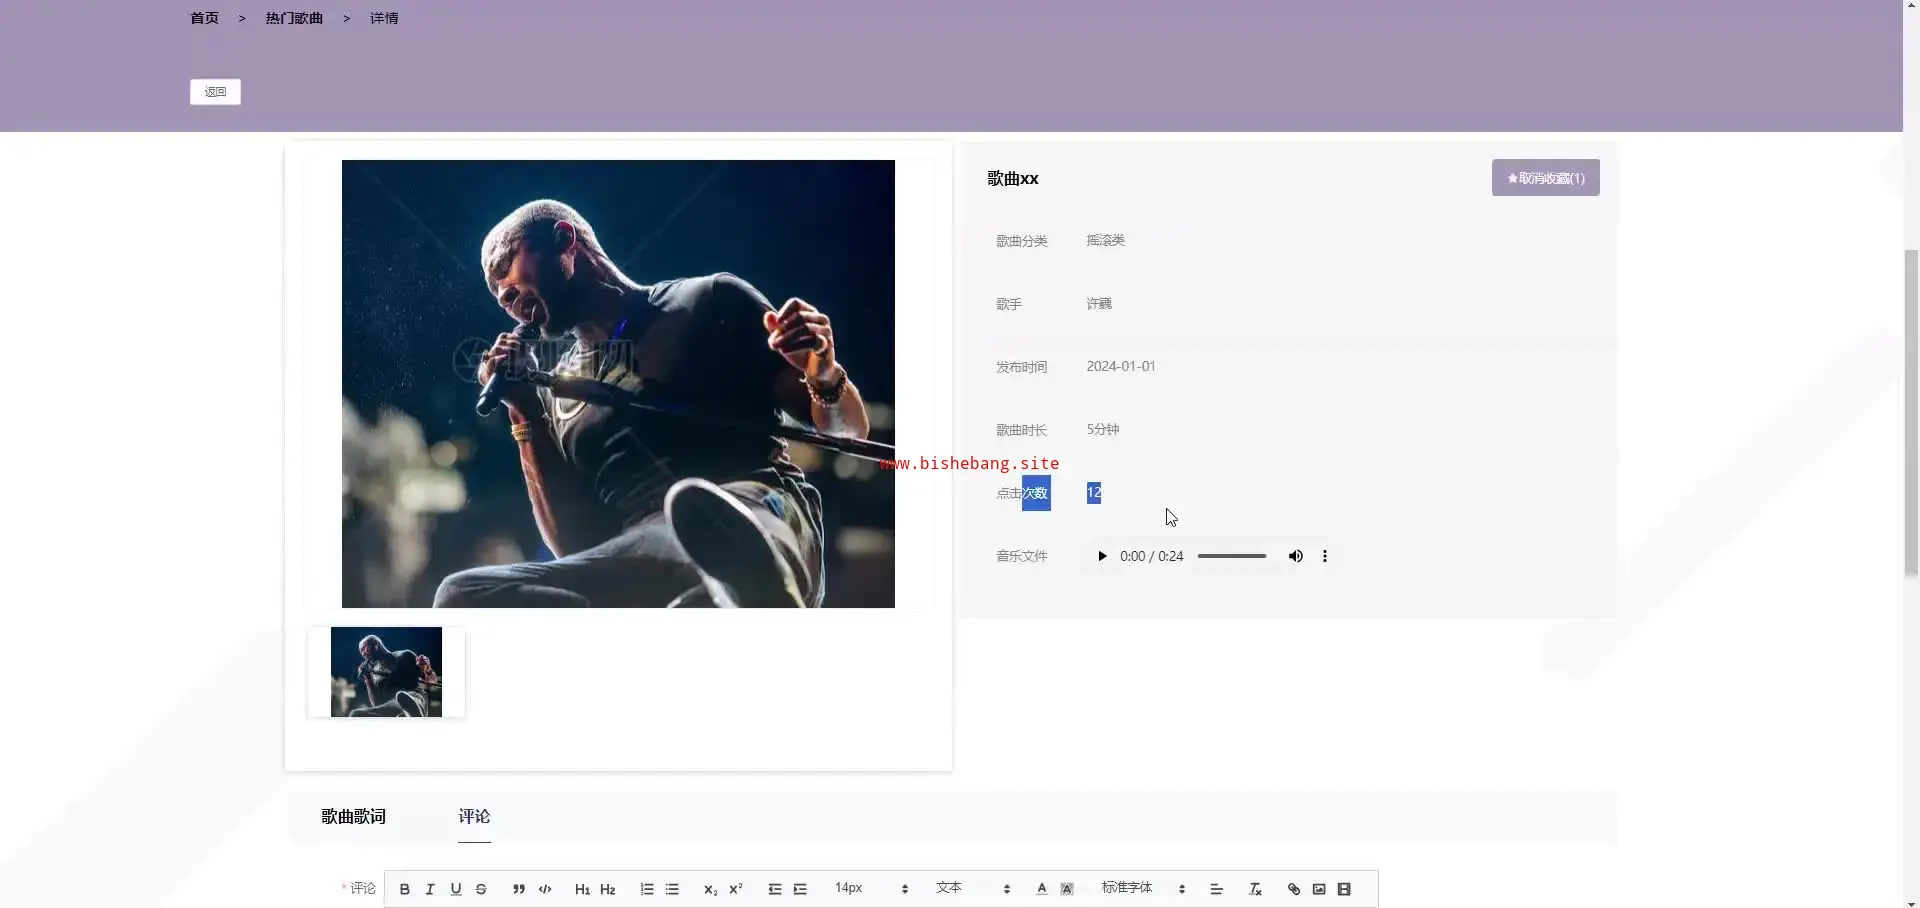Clear text formatting in the editor
The width and height of the screenshot is (1920, 908).
tap(1255, 889)
